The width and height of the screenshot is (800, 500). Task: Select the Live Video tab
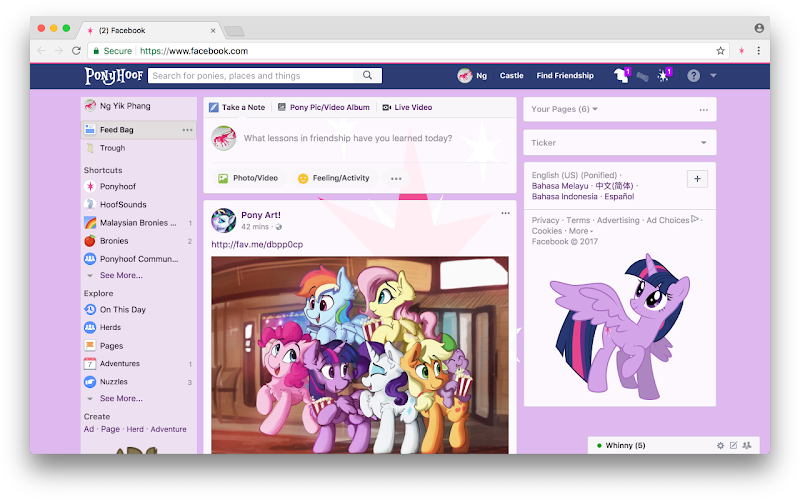407,107
